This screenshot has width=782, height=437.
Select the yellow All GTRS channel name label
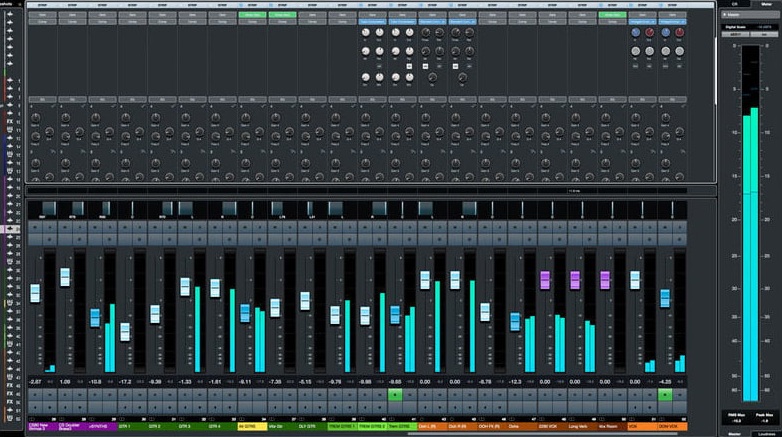coord(252,427)
